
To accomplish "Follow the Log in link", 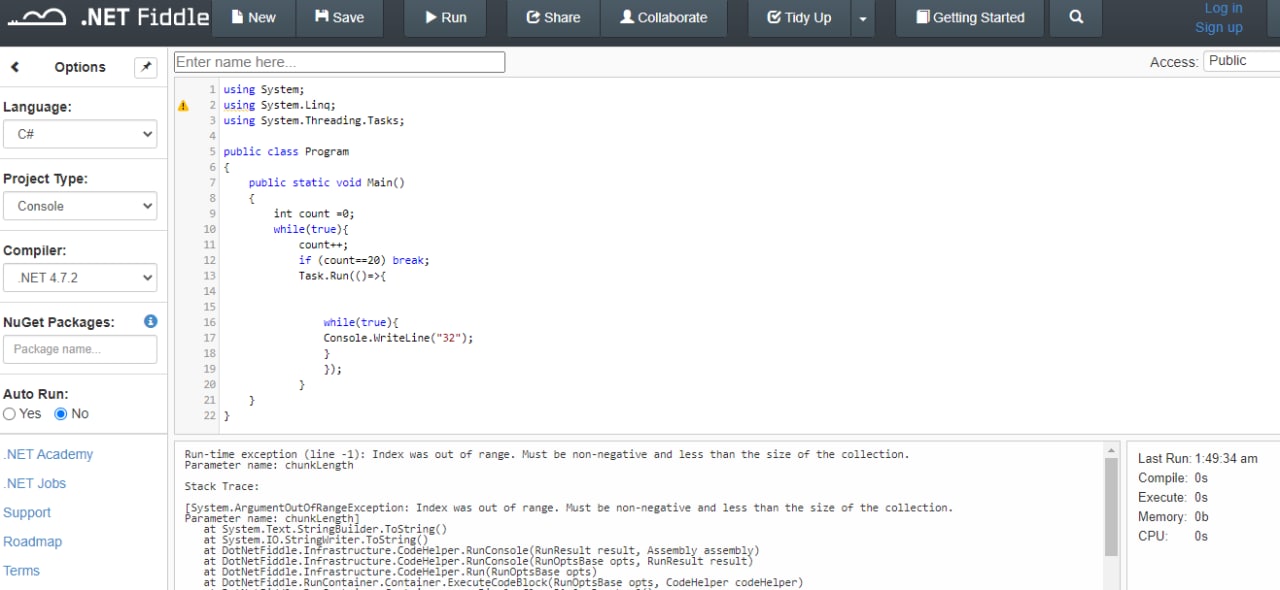I will click(x=1222, y=8).
